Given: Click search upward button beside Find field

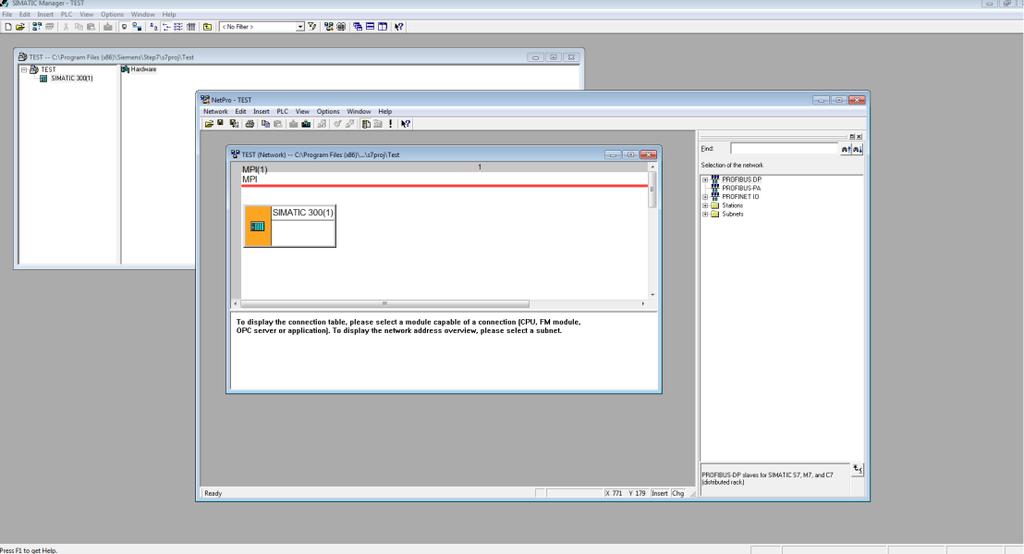Looking at the screenshot, I should [x=846, y=150].
